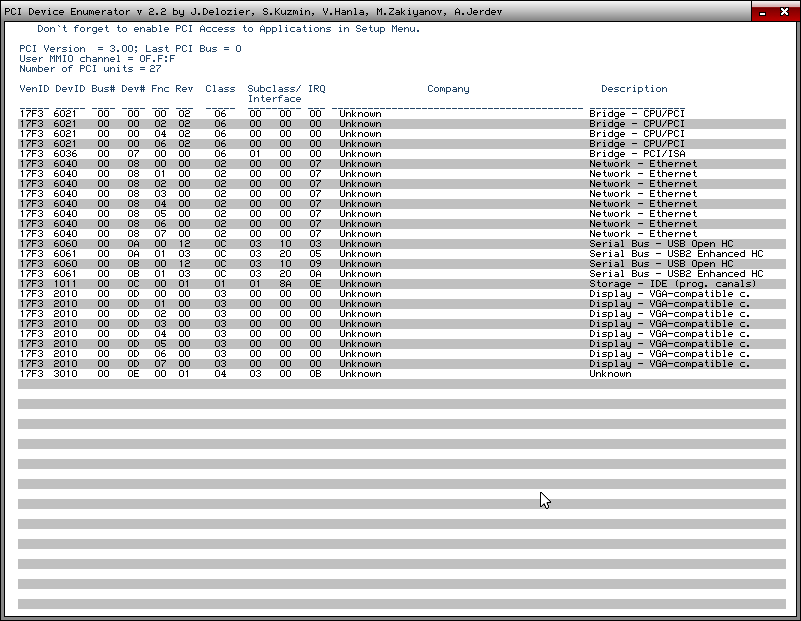Select device ID 1011 in the list
Viewport: 801px width, 621px height.
(65, 284)
